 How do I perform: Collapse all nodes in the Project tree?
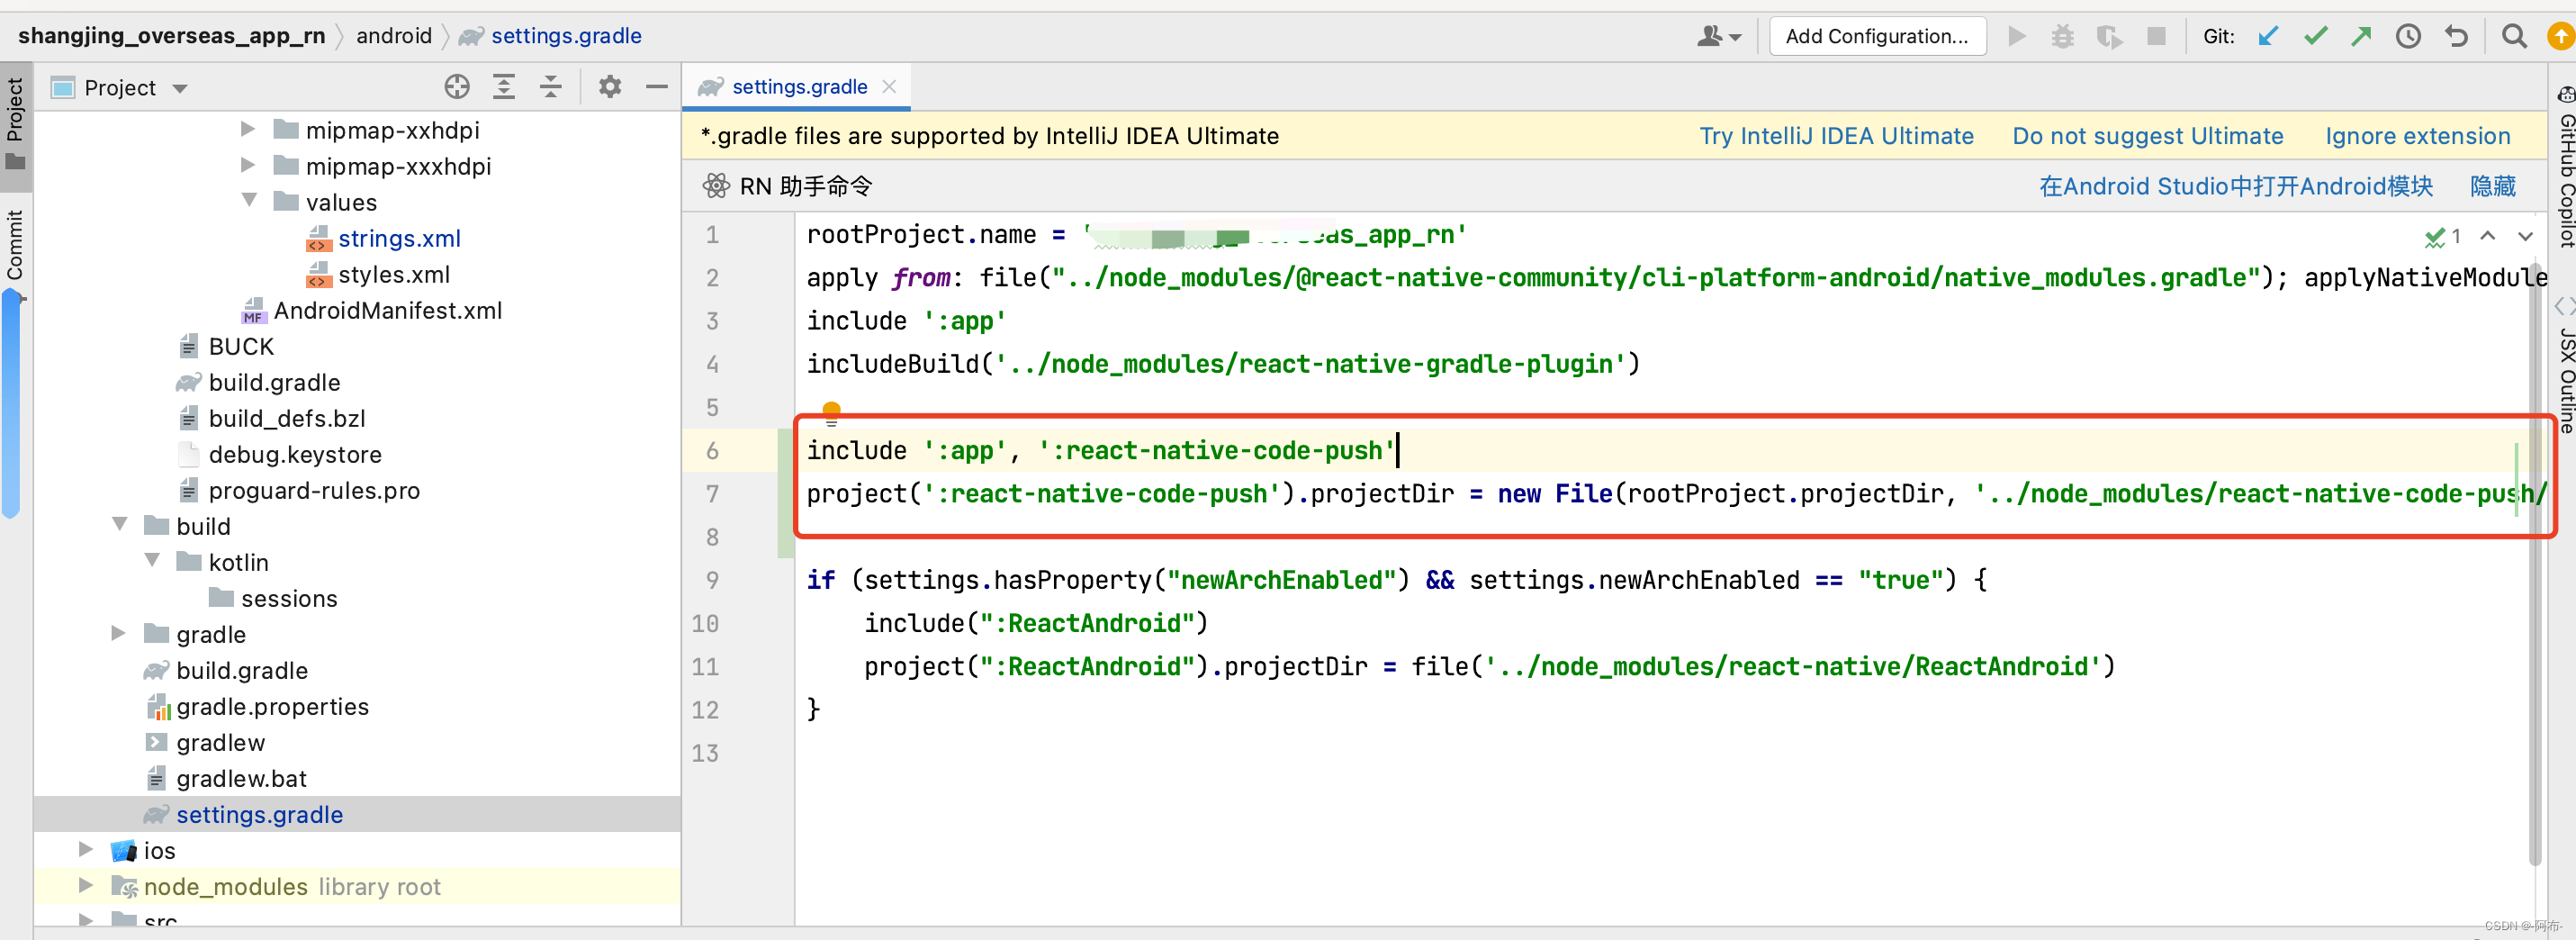(x=551, y=86)
